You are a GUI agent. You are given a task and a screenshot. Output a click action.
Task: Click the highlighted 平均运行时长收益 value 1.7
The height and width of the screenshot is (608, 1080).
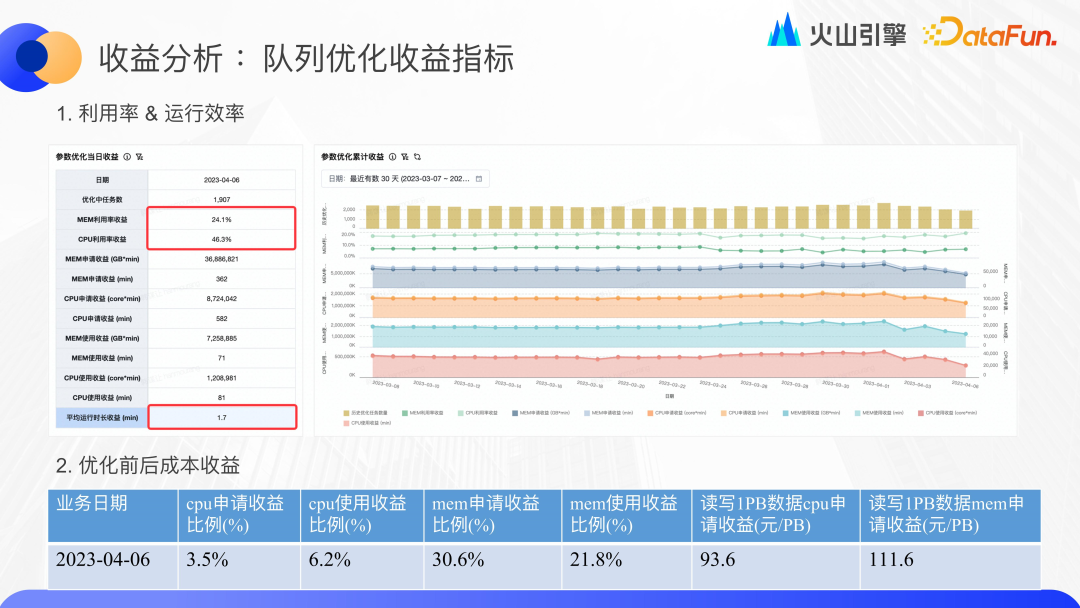(221, 416)
